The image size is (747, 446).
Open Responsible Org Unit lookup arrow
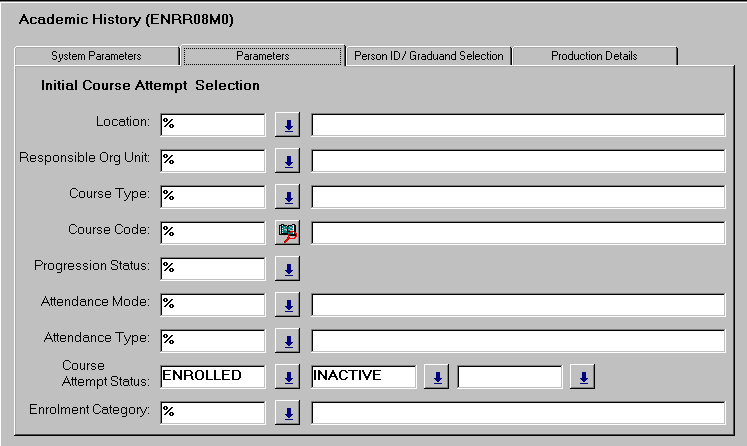(288, 160)
